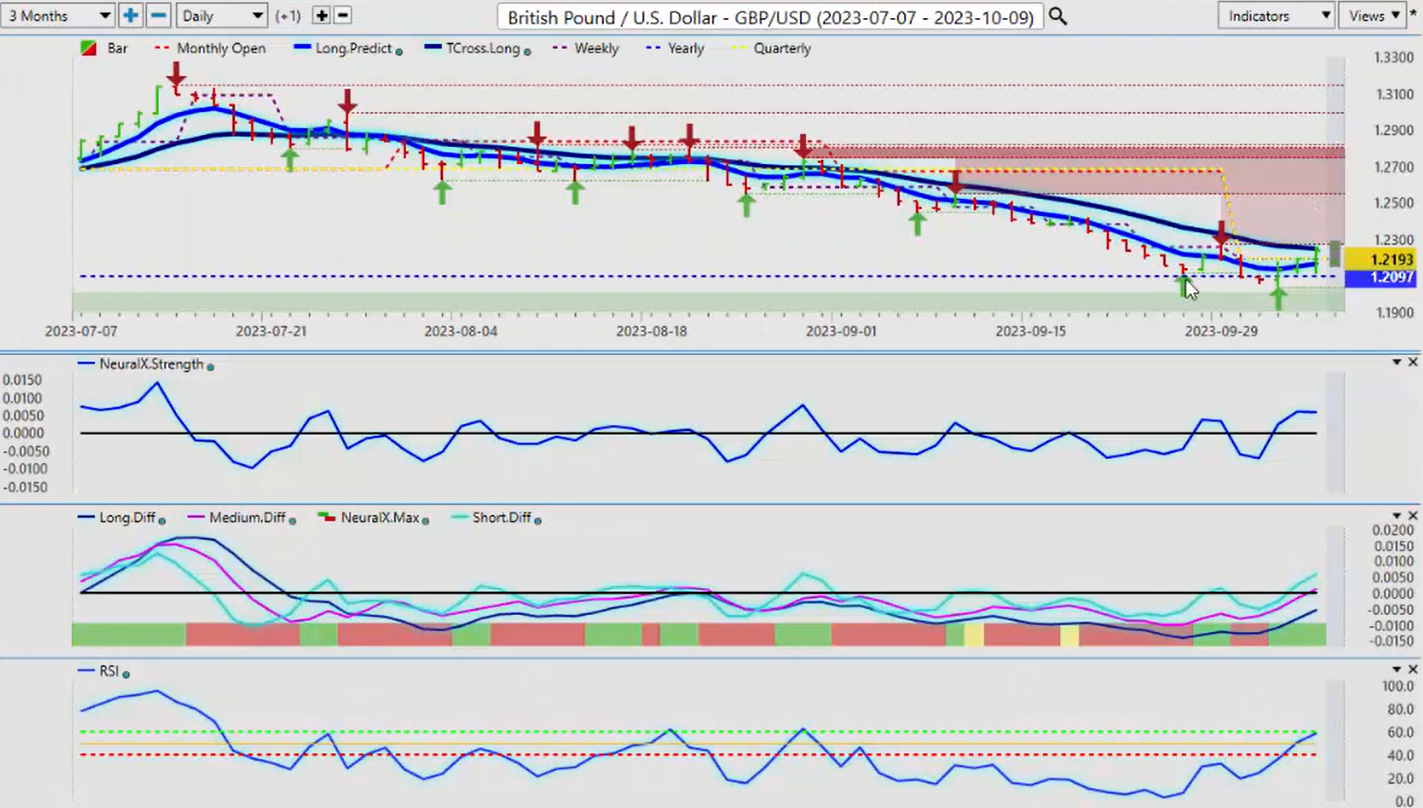This screenshot has height=808, width=1423.
Task: Open the 3 Months time range dropdown
Action: pos(58,15)
